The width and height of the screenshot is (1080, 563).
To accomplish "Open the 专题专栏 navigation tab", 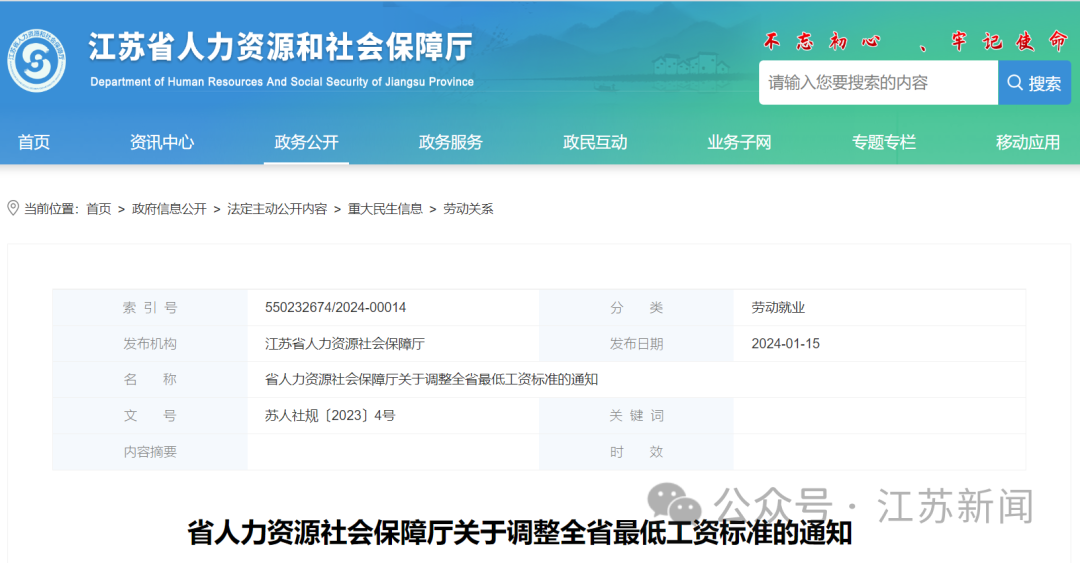I will [x=884, y=143].
